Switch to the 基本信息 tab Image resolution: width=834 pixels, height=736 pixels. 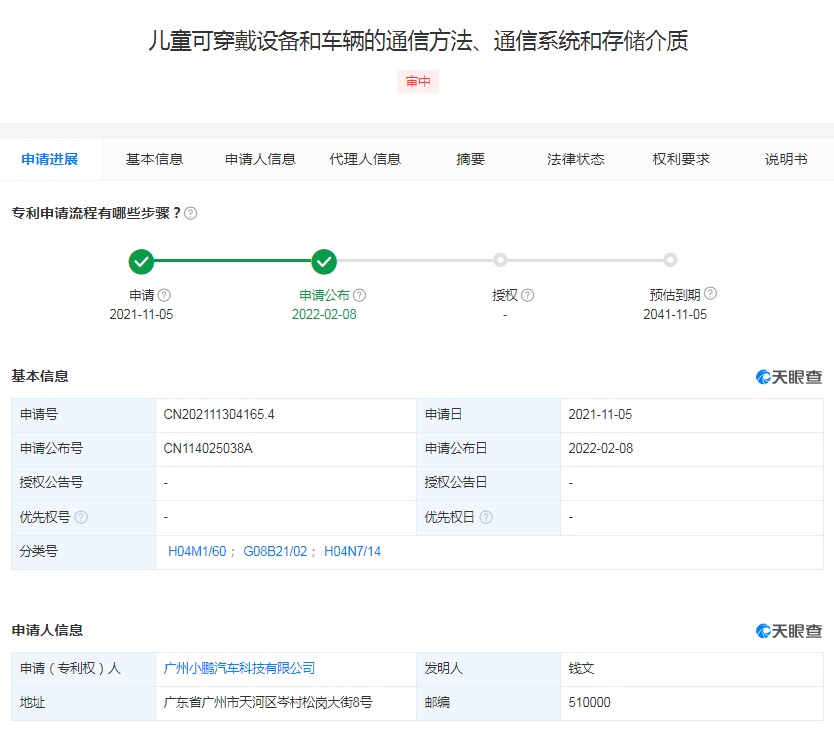(x=154, y=159)
